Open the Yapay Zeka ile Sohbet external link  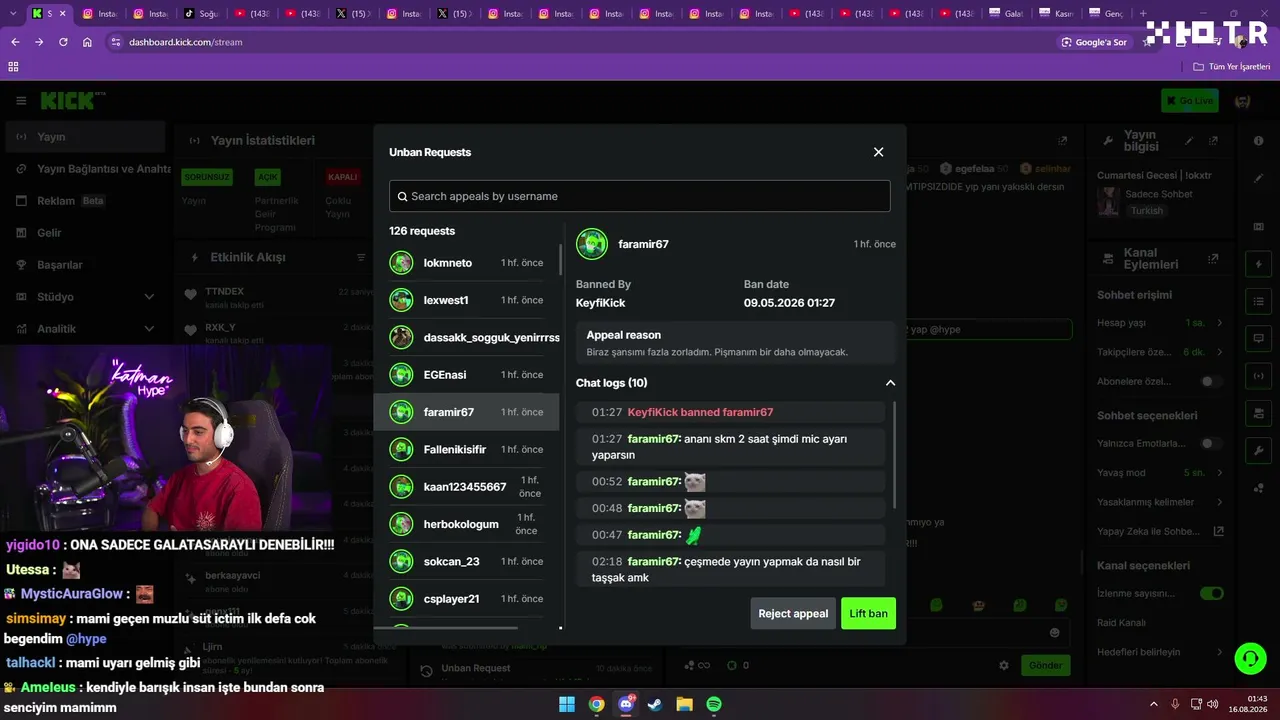(x=1218, y=531)
